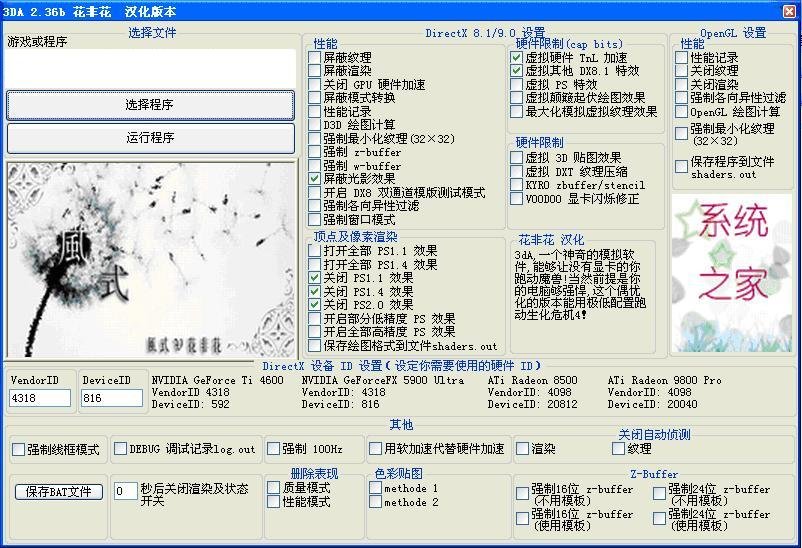Click the 系统之家 logo image
The height and width of the screenshot is (548, 802).
(731, 274)
